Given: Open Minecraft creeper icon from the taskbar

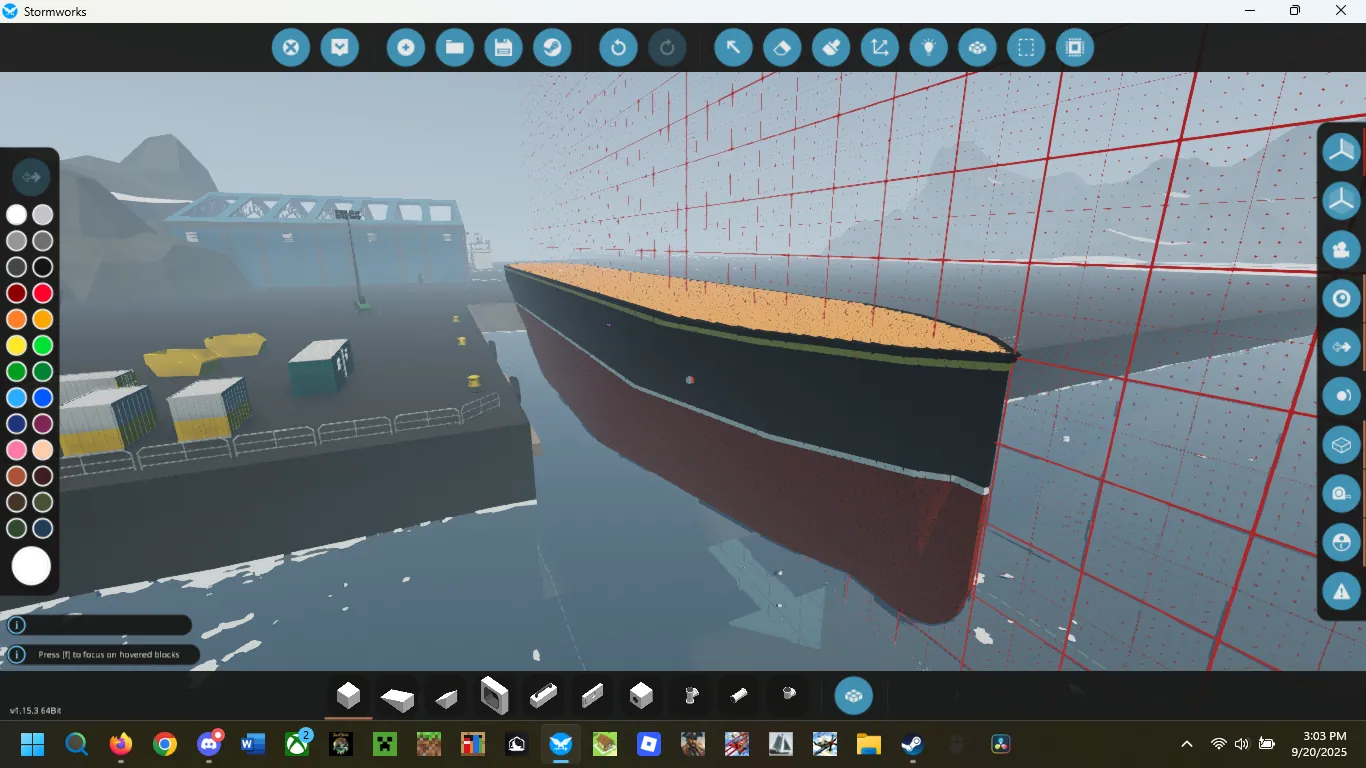Looking at the screenshot, I should 385,744.
